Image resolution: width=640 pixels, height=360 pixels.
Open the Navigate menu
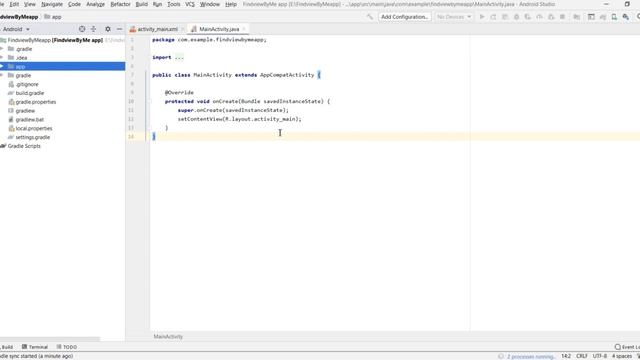52,4
